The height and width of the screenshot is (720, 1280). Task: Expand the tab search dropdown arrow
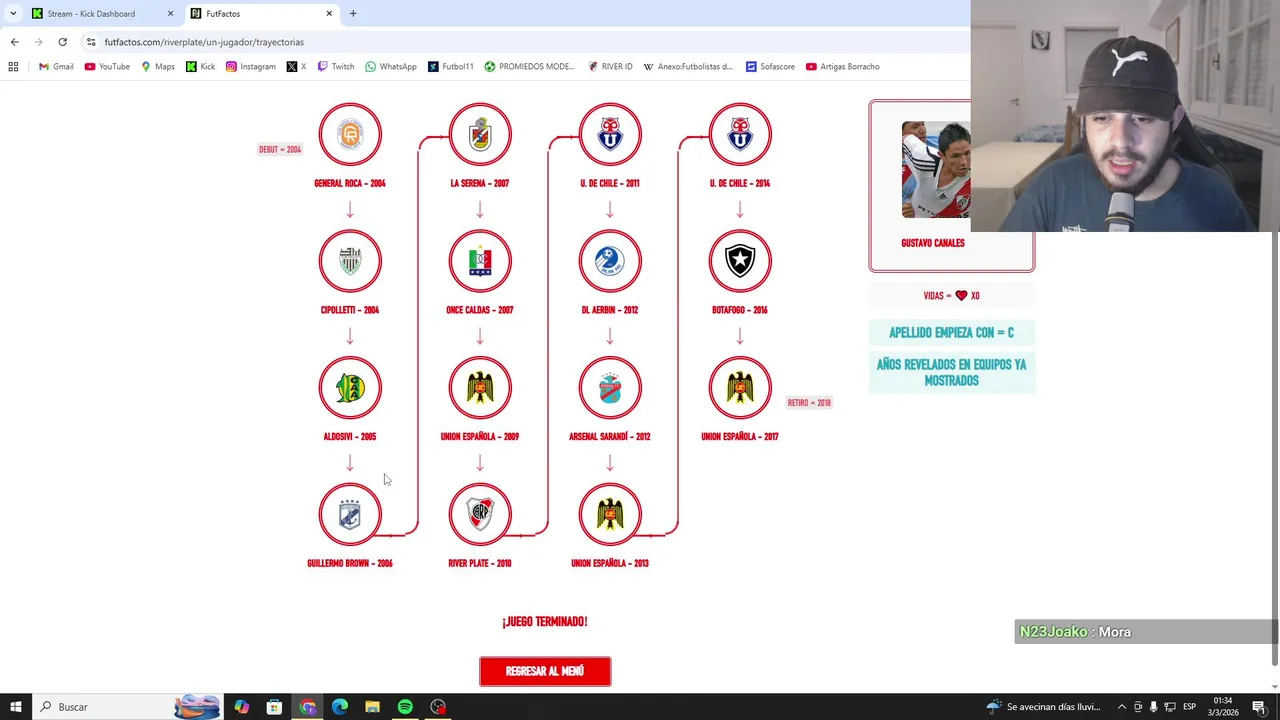pos(13,14)
